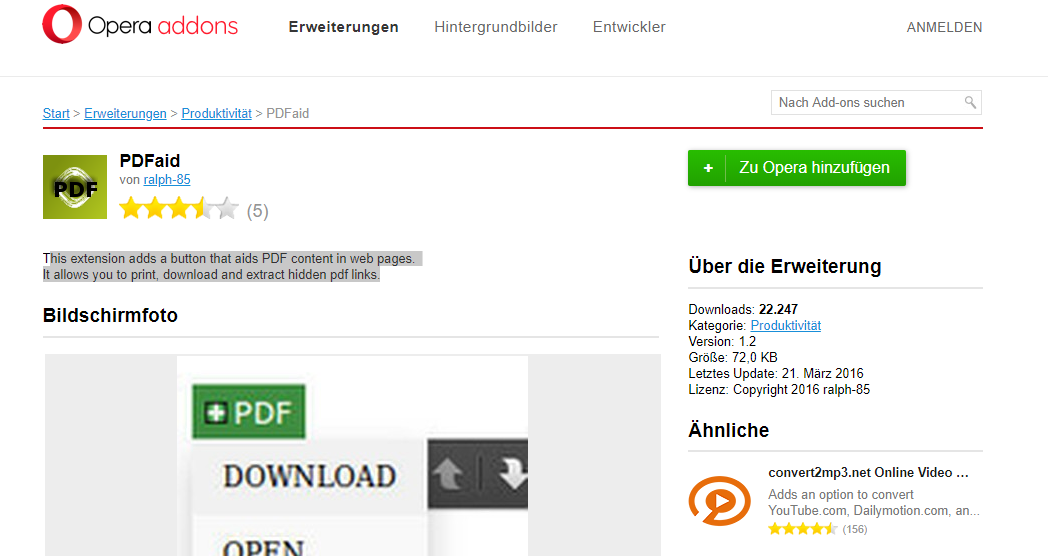The image size is (1048, 556).
Task: Click the Version: 1.2 text
Action: tap(723, 341)
